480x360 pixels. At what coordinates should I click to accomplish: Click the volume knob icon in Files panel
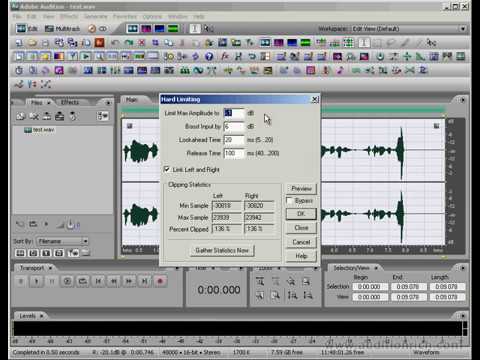click(x=71, y=224)
